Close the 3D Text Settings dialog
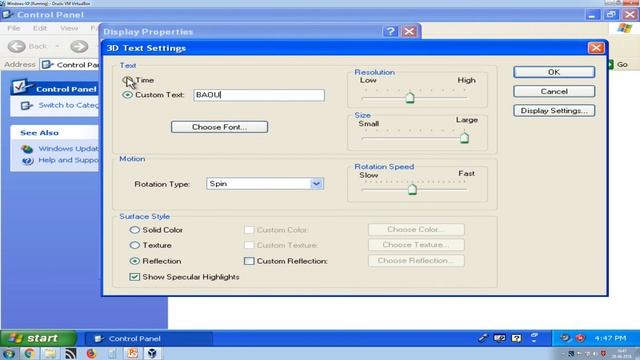Image resolution: width=640 pixels, height=360 pixels. coord(596,48)
